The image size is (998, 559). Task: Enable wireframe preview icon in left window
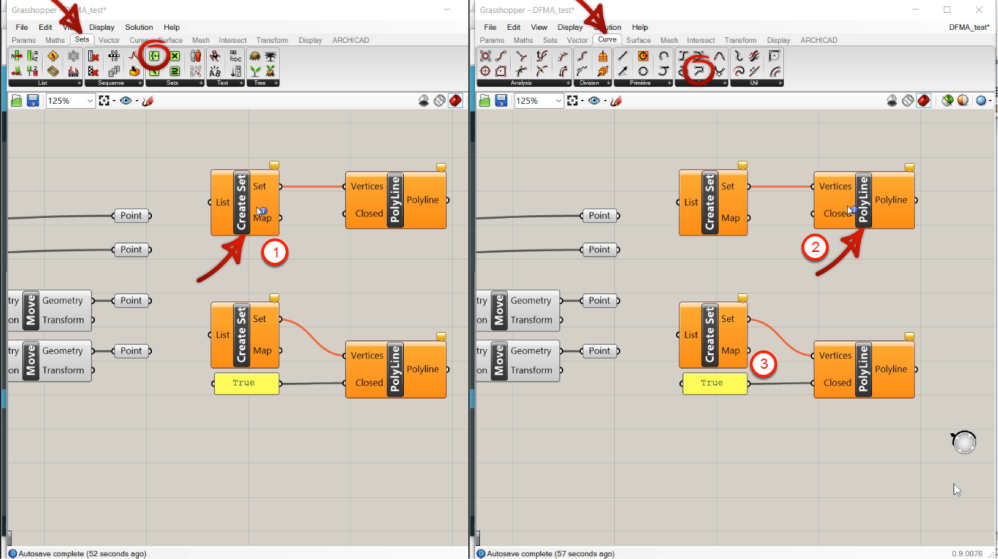pyautogui.click(x=439, y=101)
